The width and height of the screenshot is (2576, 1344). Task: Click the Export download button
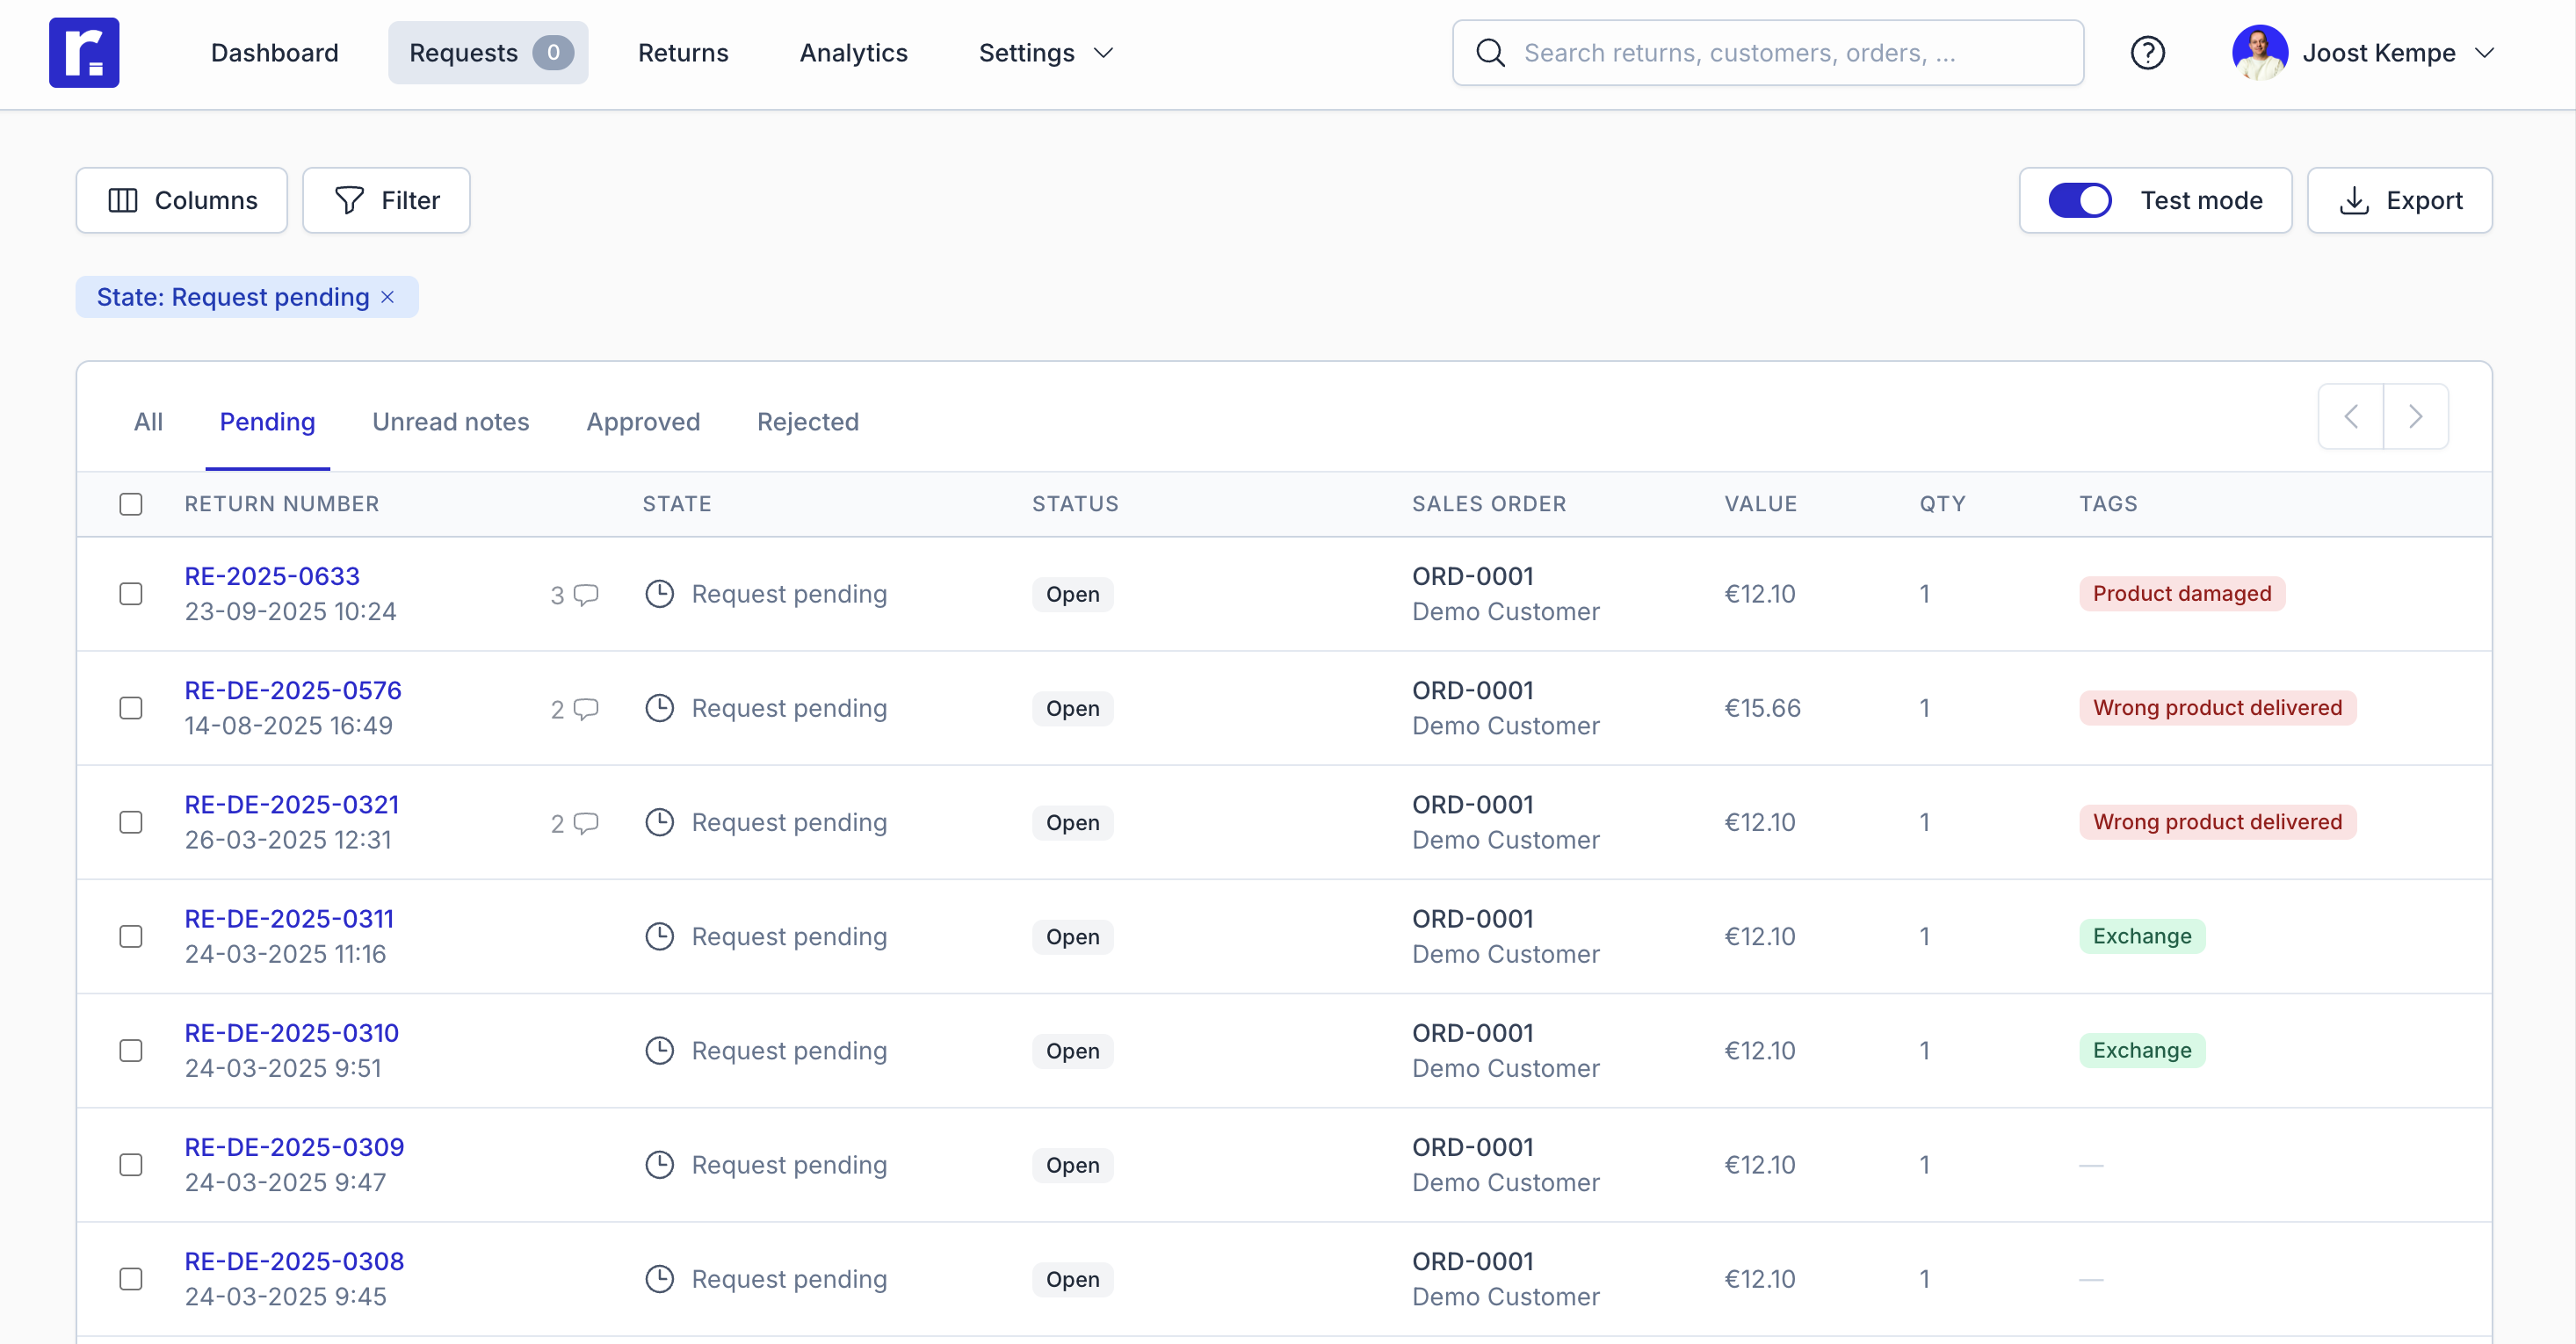point(2399,200)
